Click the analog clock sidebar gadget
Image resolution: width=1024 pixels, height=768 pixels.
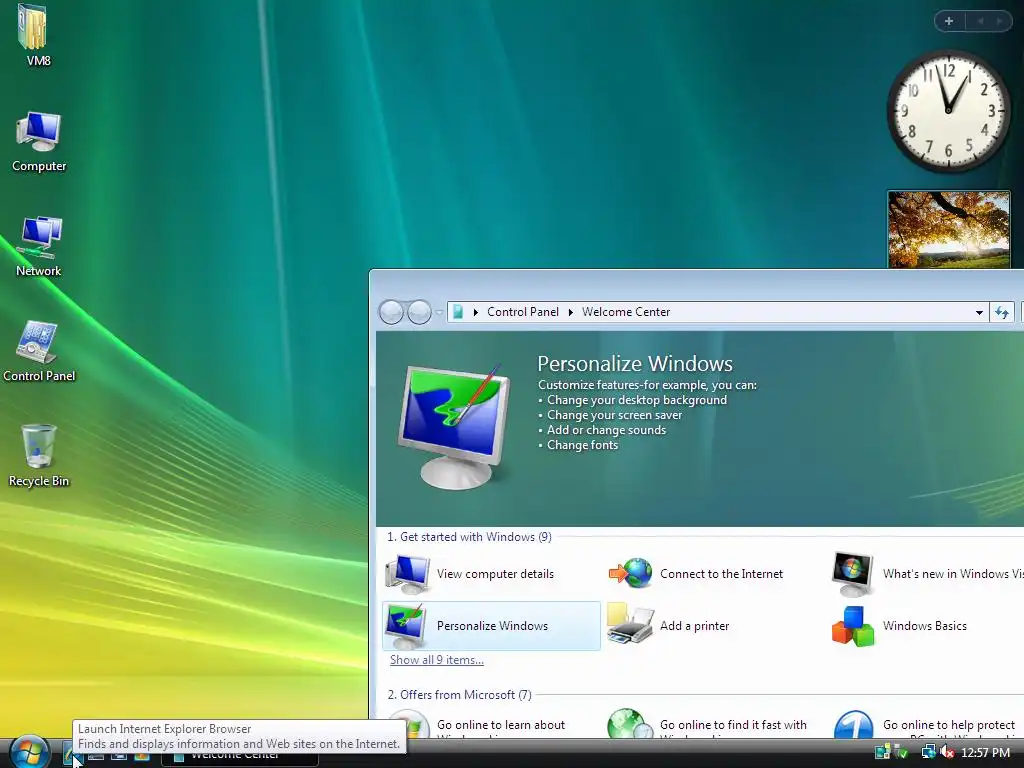pyautogui.click(x=948, y=111)
